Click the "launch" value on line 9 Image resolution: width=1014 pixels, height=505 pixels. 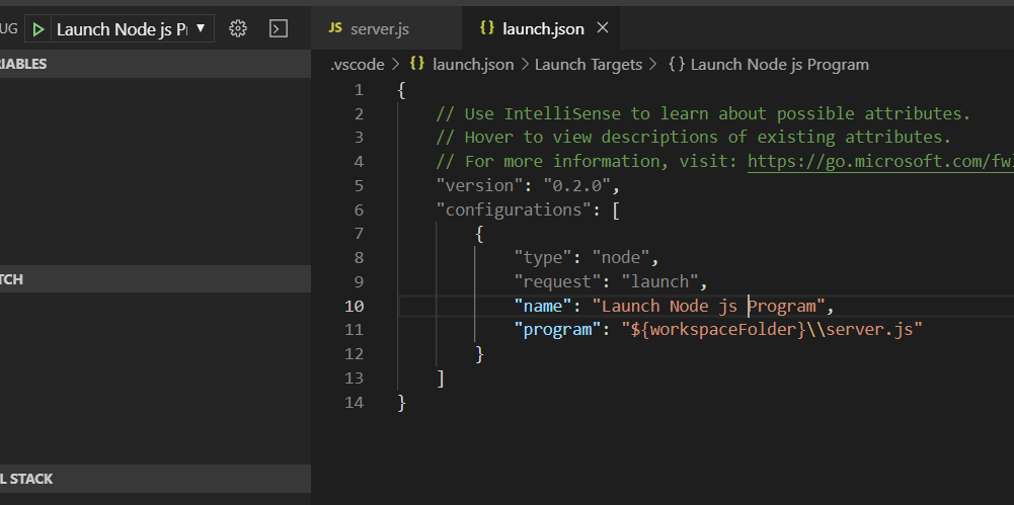point(660,282)
